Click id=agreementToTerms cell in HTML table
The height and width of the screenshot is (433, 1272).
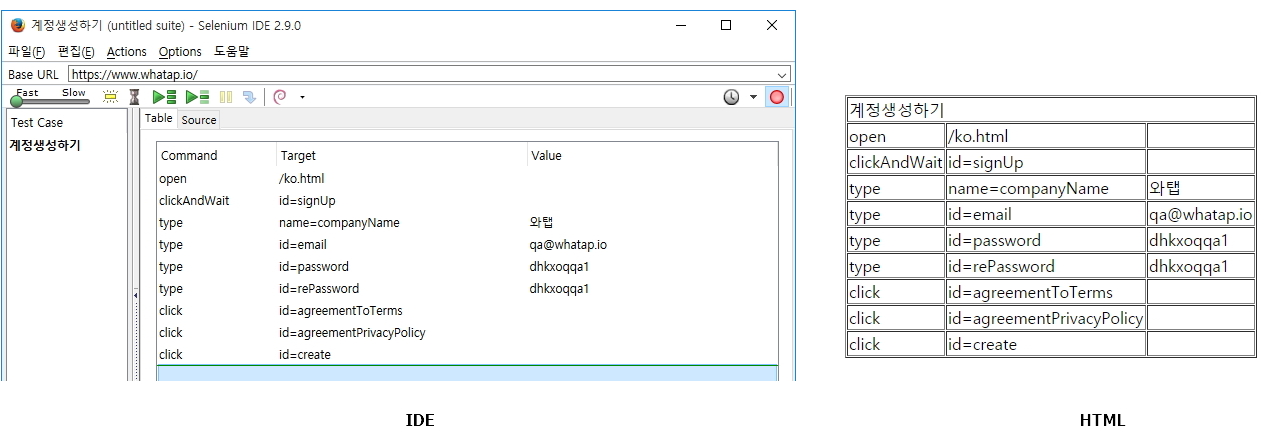coord(1046,291)
